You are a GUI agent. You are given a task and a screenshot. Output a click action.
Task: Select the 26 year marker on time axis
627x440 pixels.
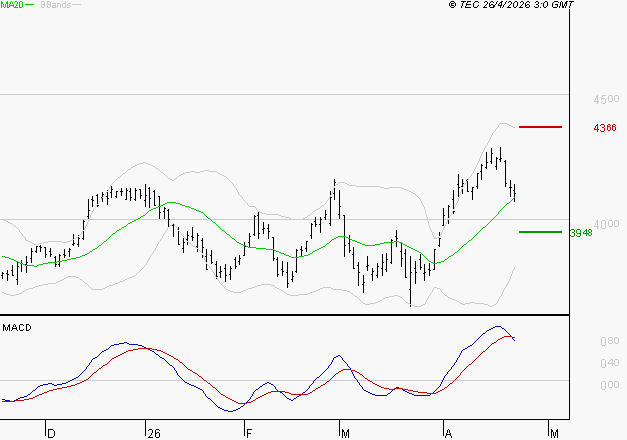154,434
